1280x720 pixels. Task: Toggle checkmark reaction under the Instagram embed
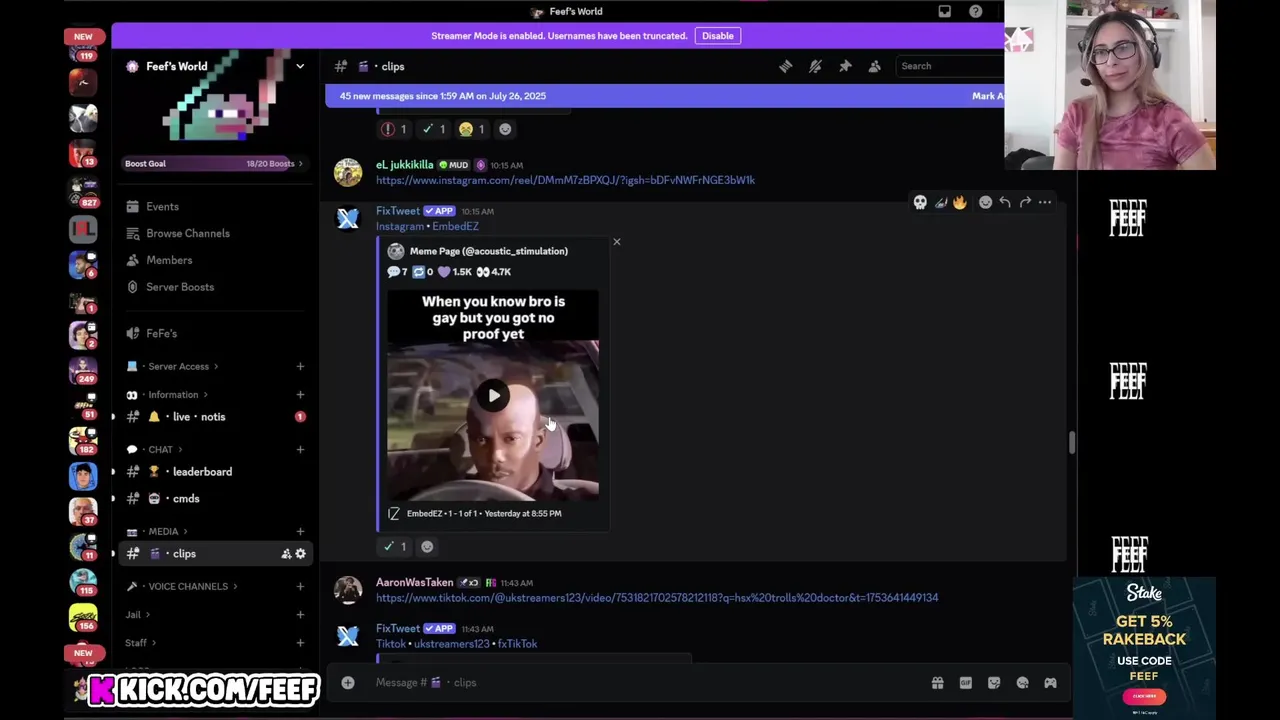tap(394, 546)
